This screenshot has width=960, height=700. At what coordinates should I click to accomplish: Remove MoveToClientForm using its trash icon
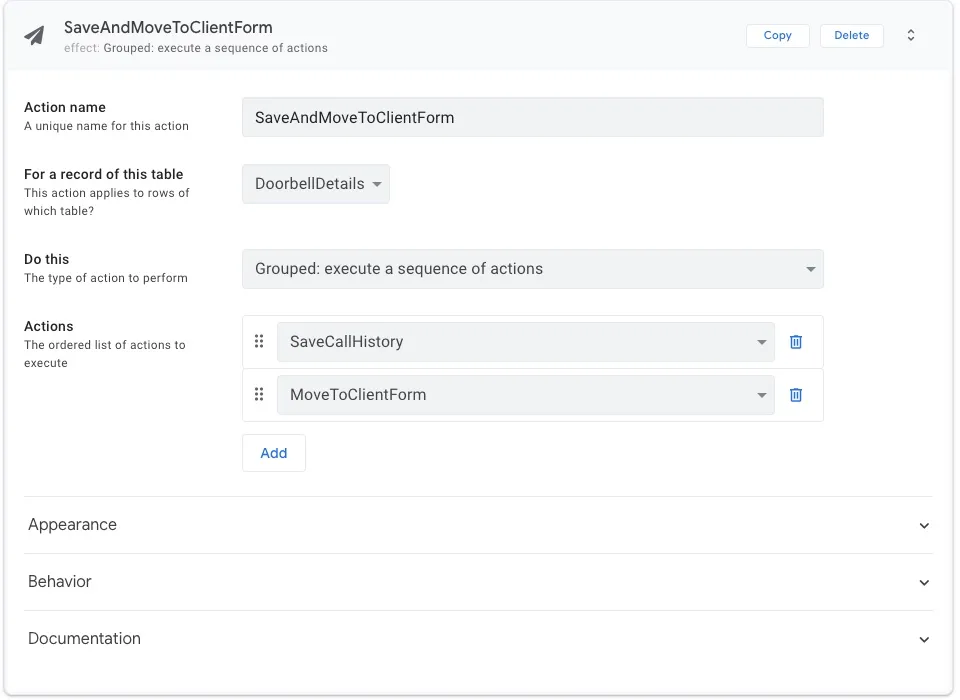click(796, 395)
